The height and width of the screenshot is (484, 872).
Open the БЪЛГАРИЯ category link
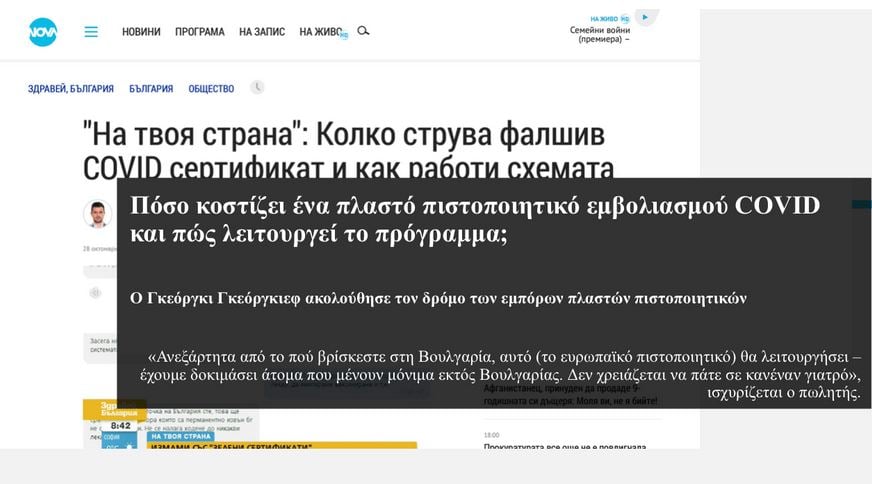click(151, 88)
